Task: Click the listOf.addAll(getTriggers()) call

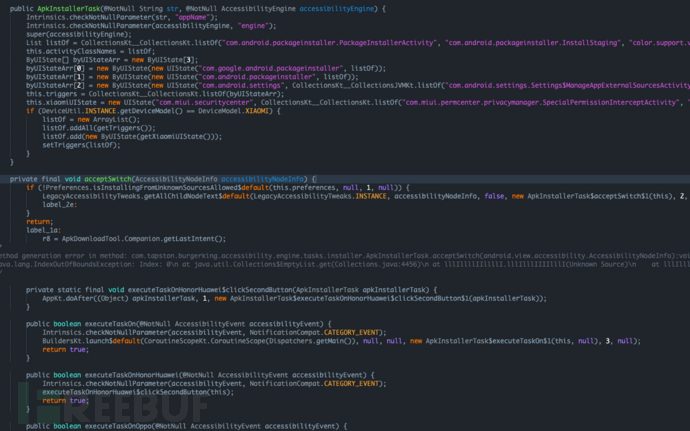Action: pyautogui.click(x=99, y=128)
